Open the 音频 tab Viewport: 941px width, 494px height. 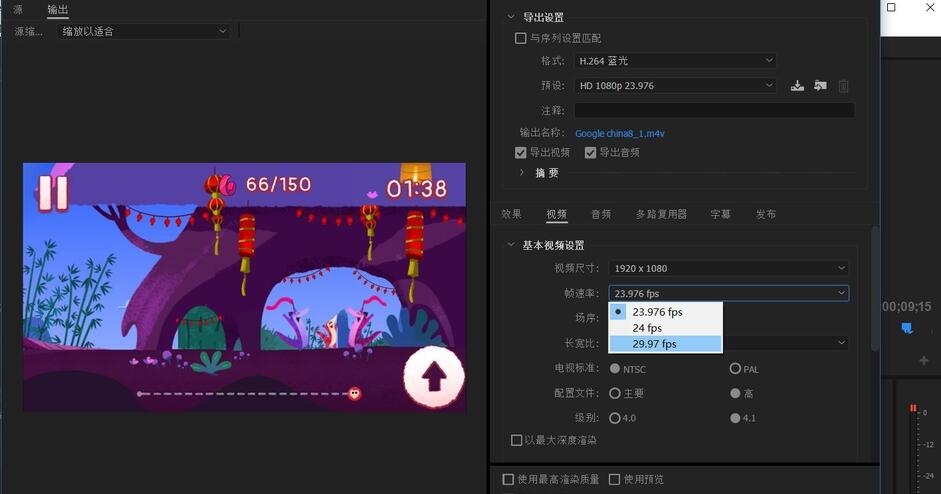601,214
